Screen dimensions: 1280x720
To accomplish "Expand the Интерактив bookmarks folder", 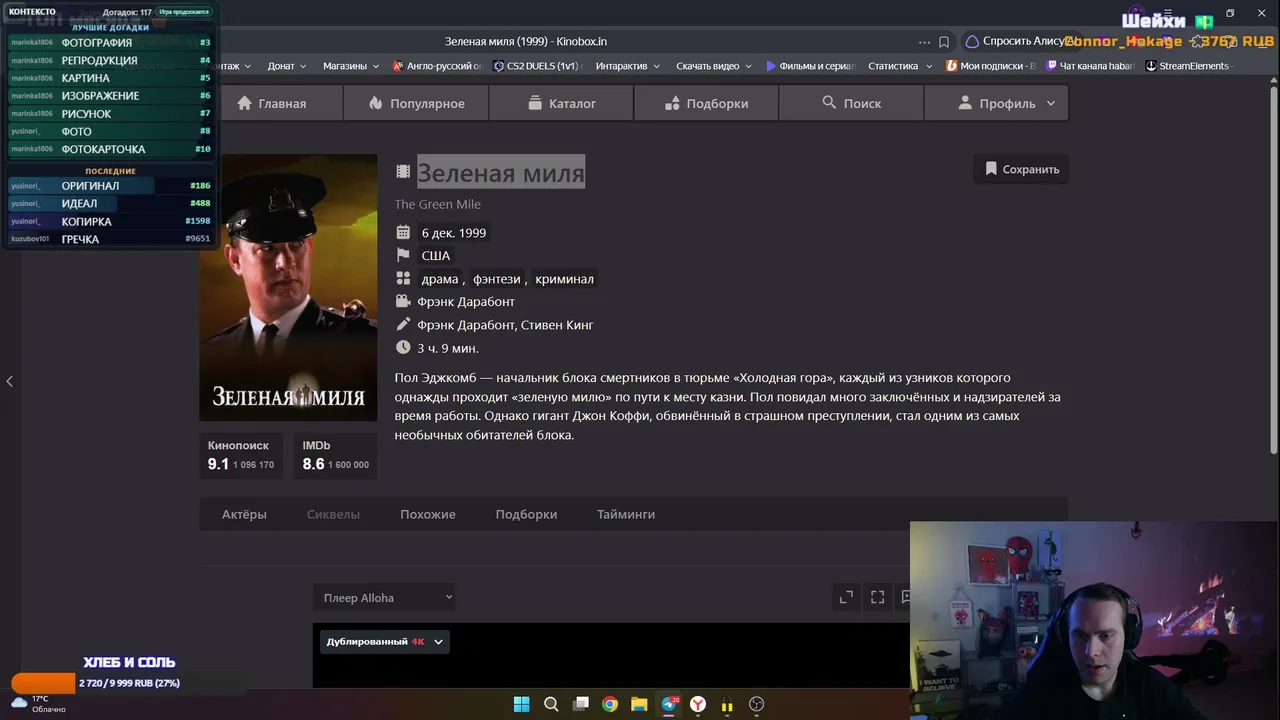I will pyautogui.click(x=628, y=66).
